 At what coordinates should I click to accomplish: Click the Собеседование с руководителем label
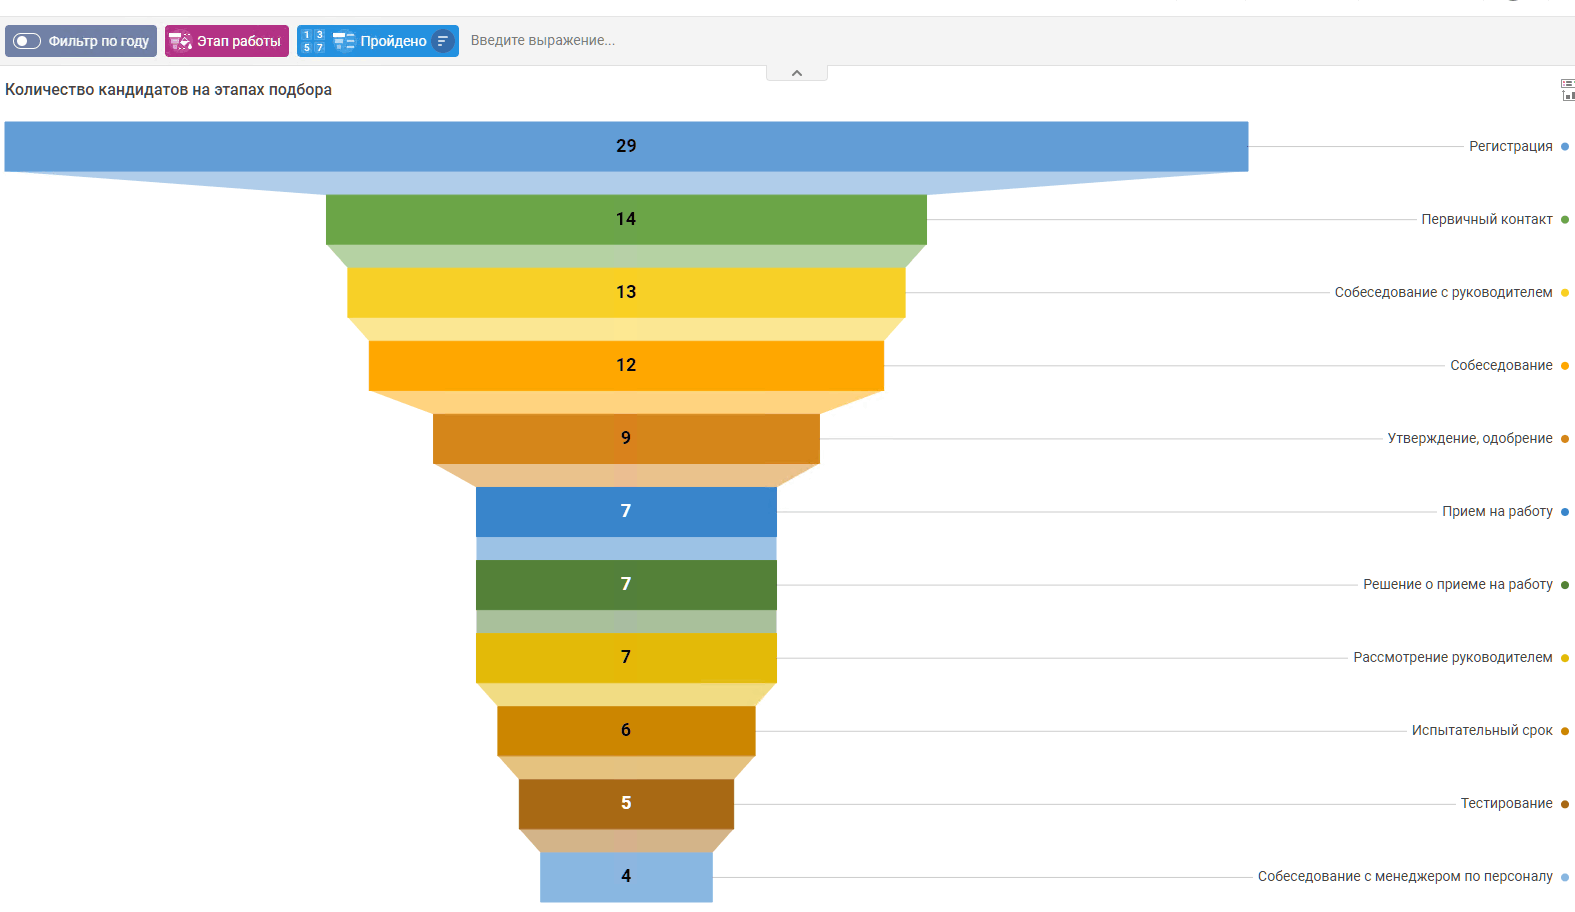pyautogui.click(x=1443, y=292)
